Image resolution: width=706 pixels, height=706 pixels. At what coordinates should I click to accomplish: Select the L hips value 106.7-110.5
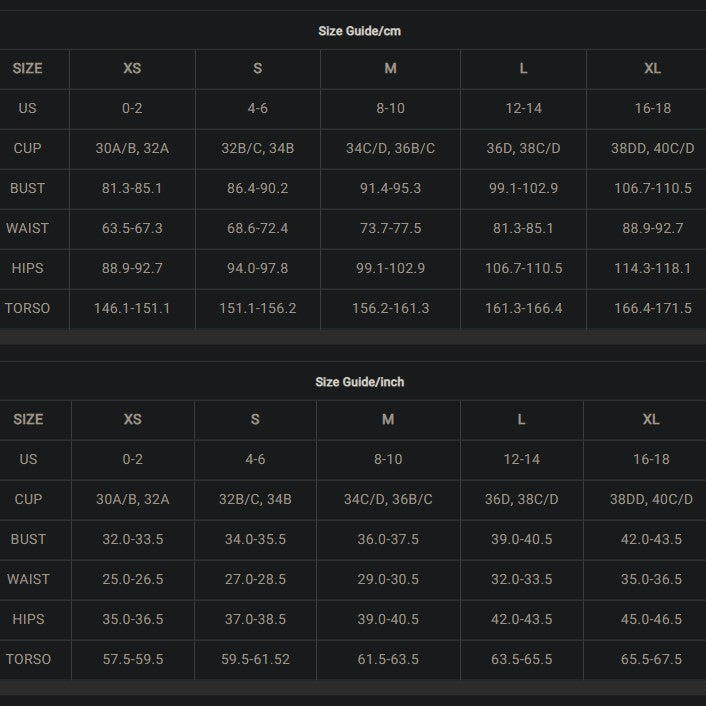tap(523, 268)
